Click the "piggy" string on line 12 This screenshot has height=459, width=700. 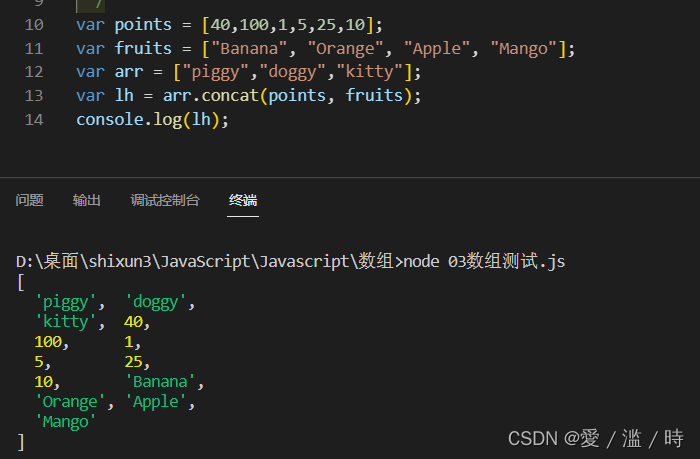[x=216, y=72]
